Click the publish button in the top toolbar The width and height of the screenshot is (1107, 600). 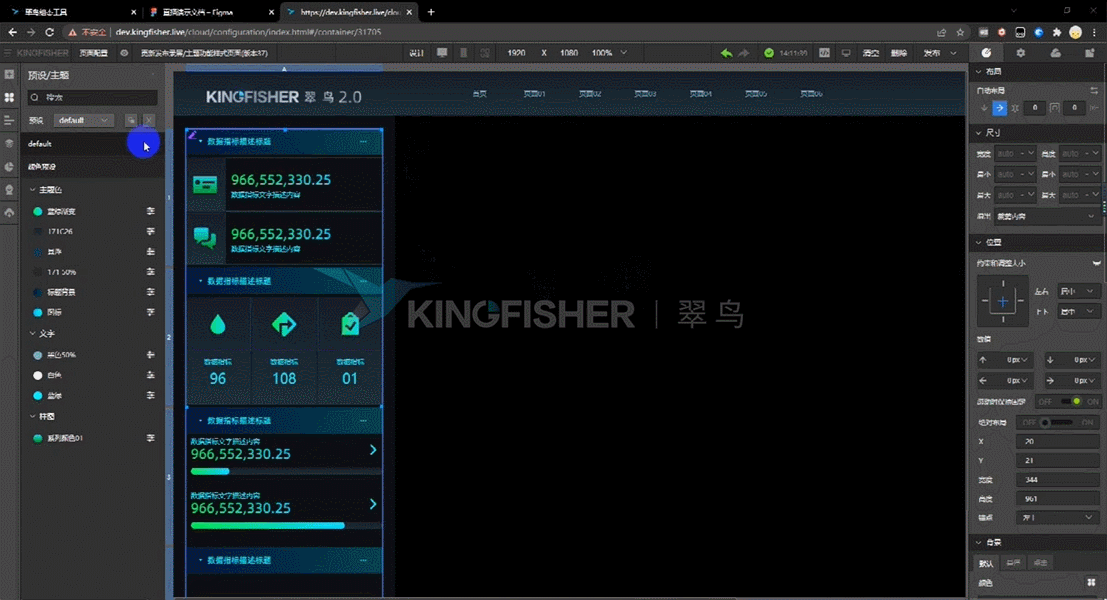click(x=932, y=53)
